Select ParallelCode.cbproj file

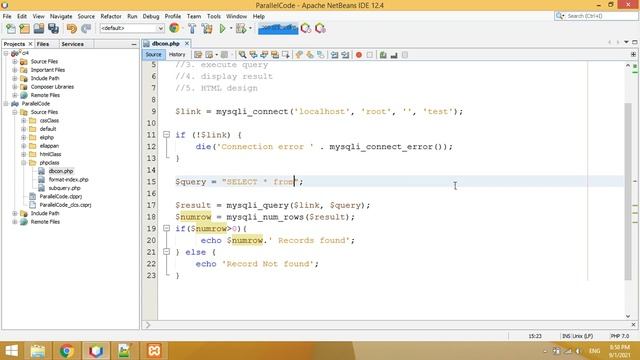[60, 196]
